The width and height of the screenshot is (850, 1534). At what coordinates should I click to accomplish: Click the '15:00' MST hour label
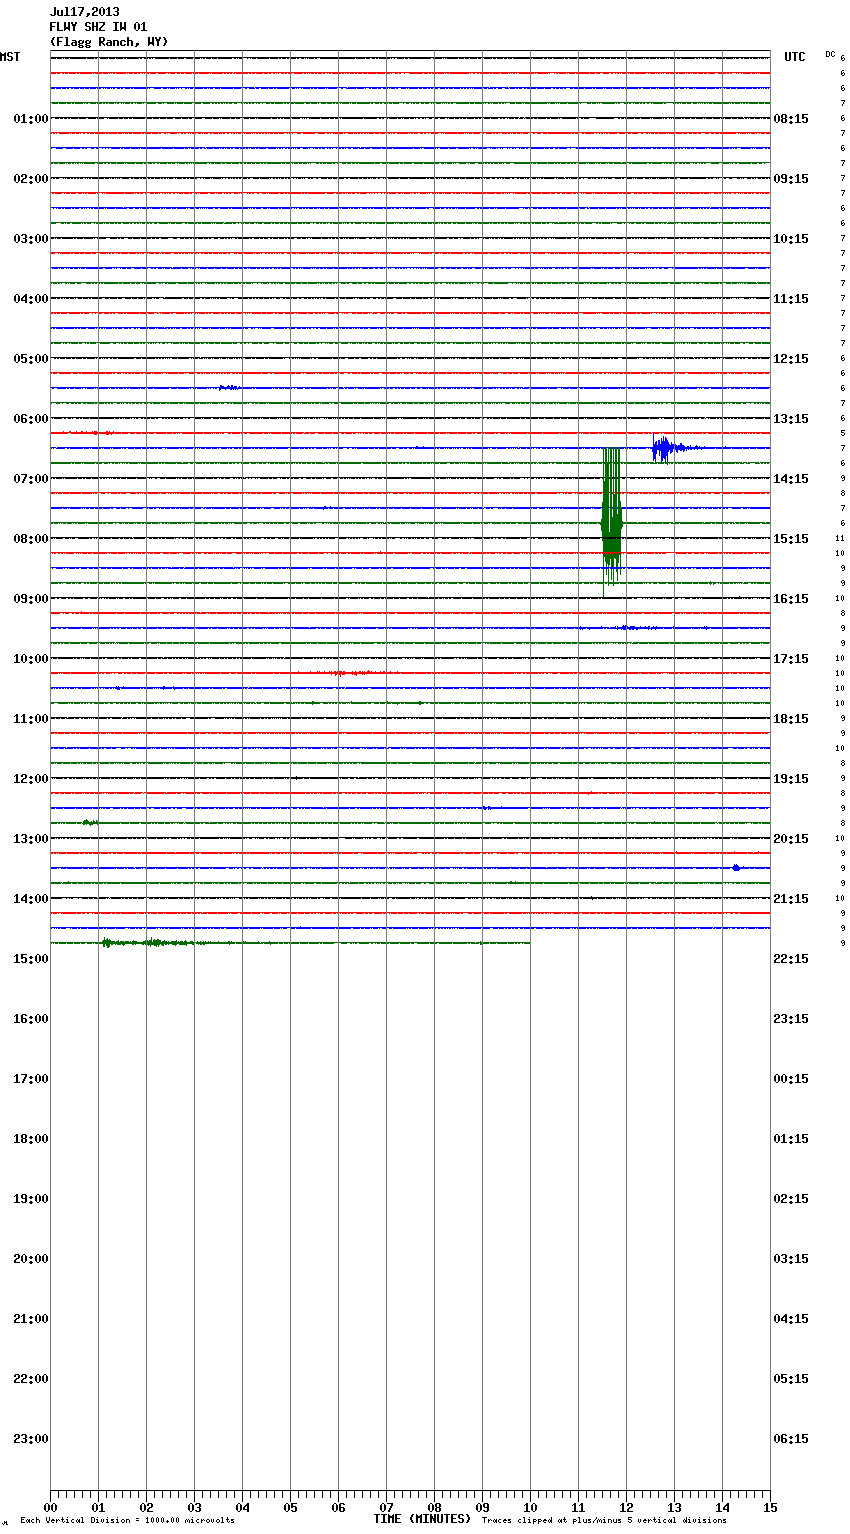[31, 959]
